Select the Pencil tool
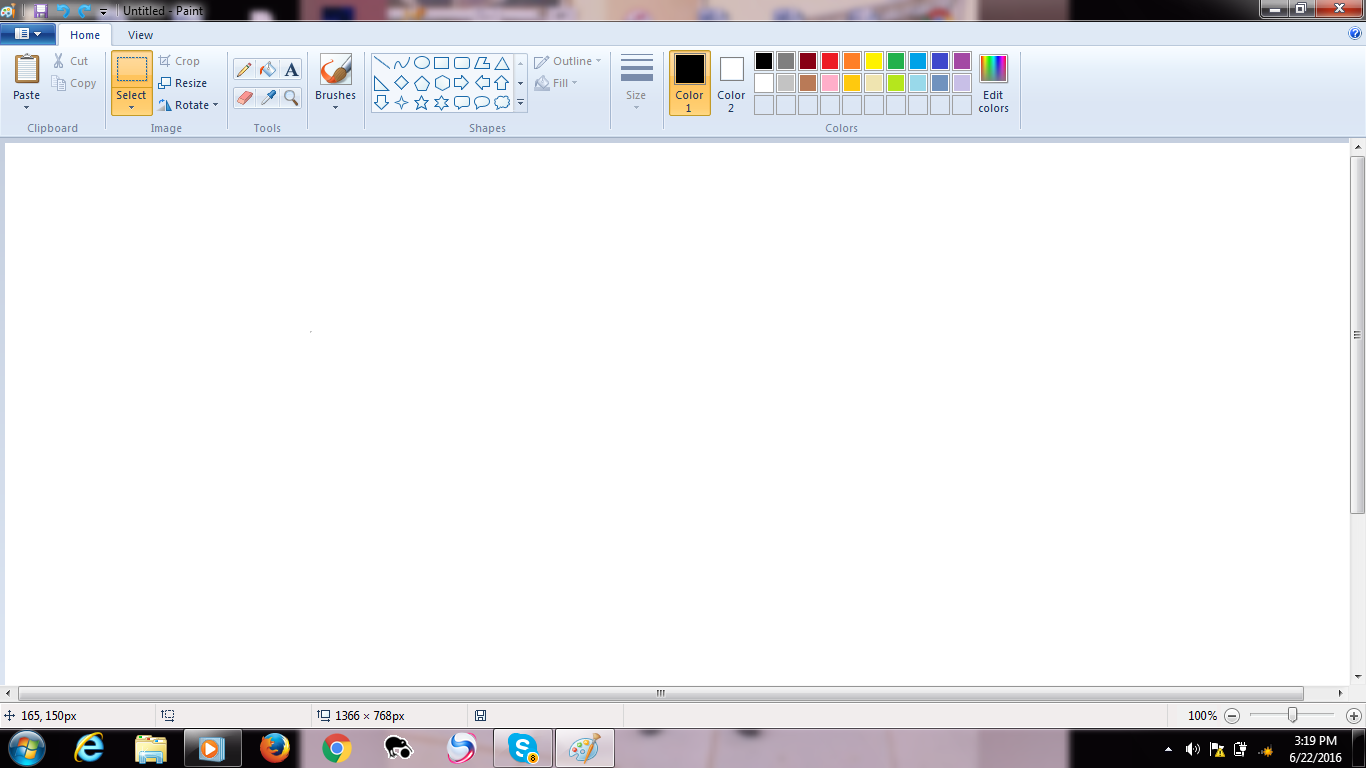Viewport: 1366px width, 768px height. tap(243, 69)
